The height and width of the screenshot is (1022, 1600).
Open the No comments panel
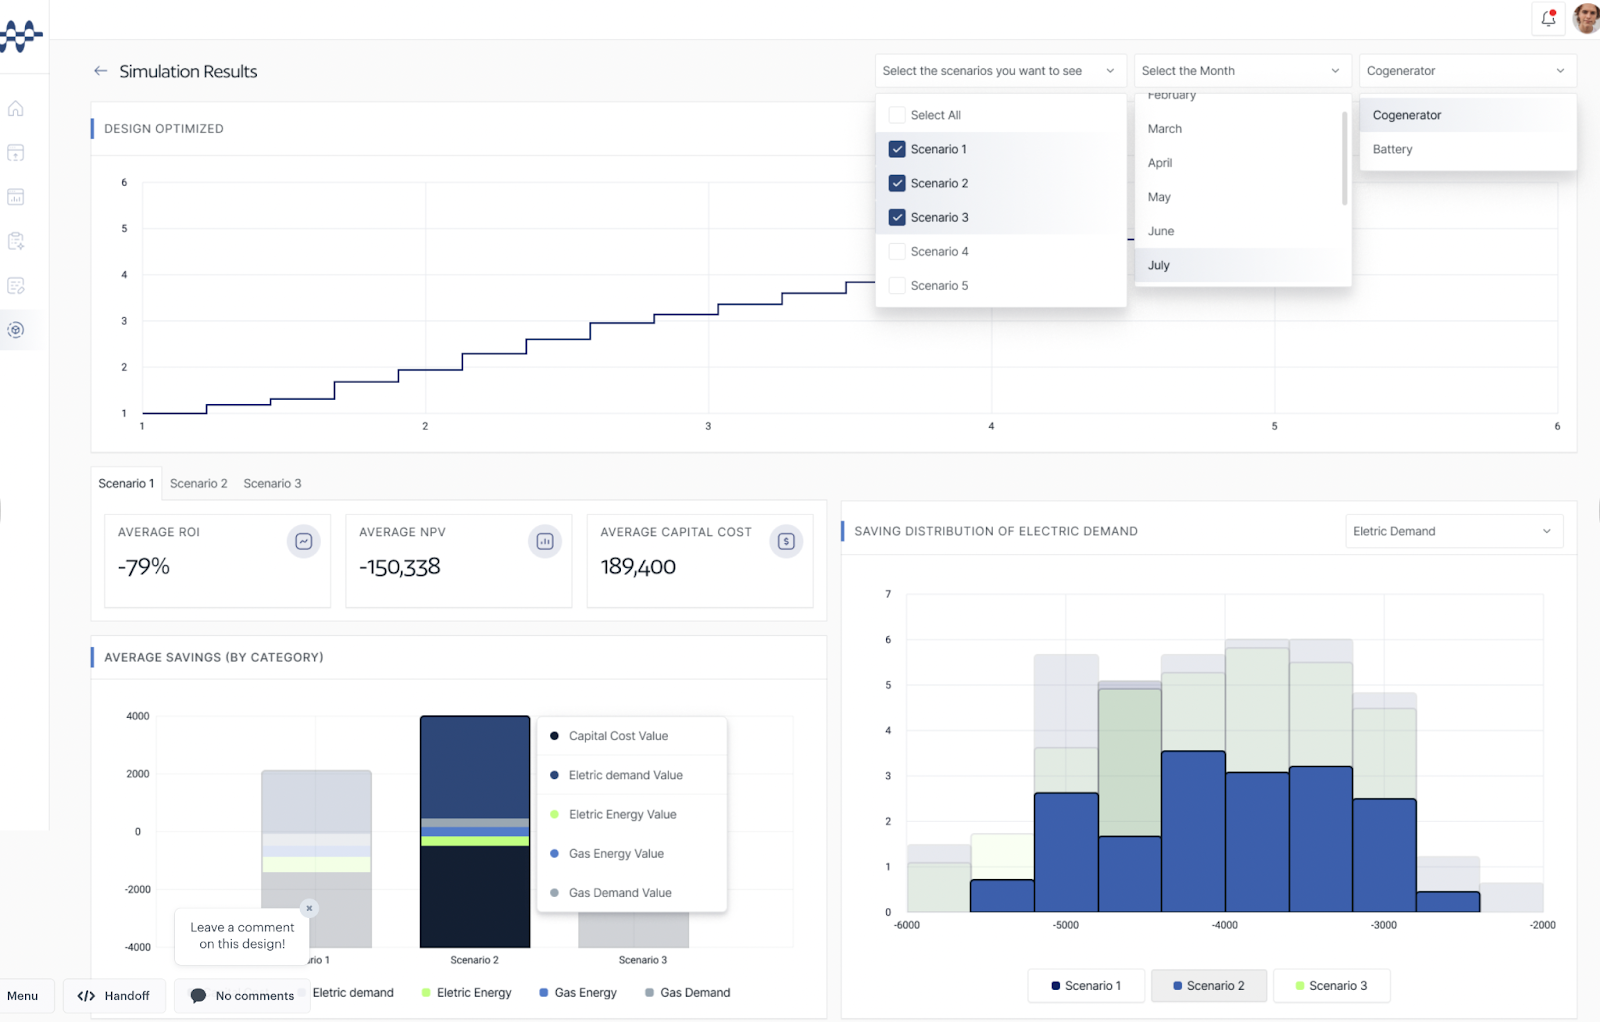coord(242,995)
